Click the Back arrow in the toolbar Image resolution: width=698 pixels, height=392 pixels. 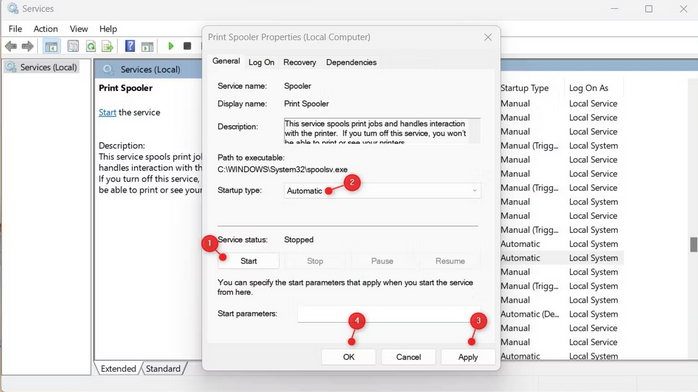click(x=11, y=46)
